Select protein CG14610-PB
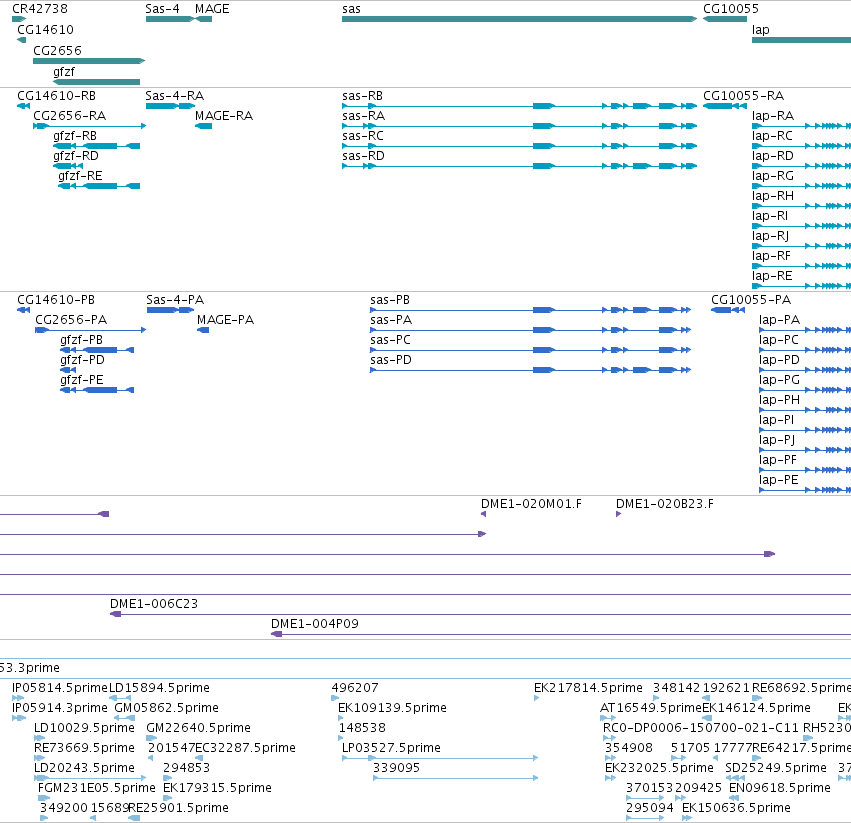Image resolution: width=851 pixels, height=823 pixels. point(23,310)
